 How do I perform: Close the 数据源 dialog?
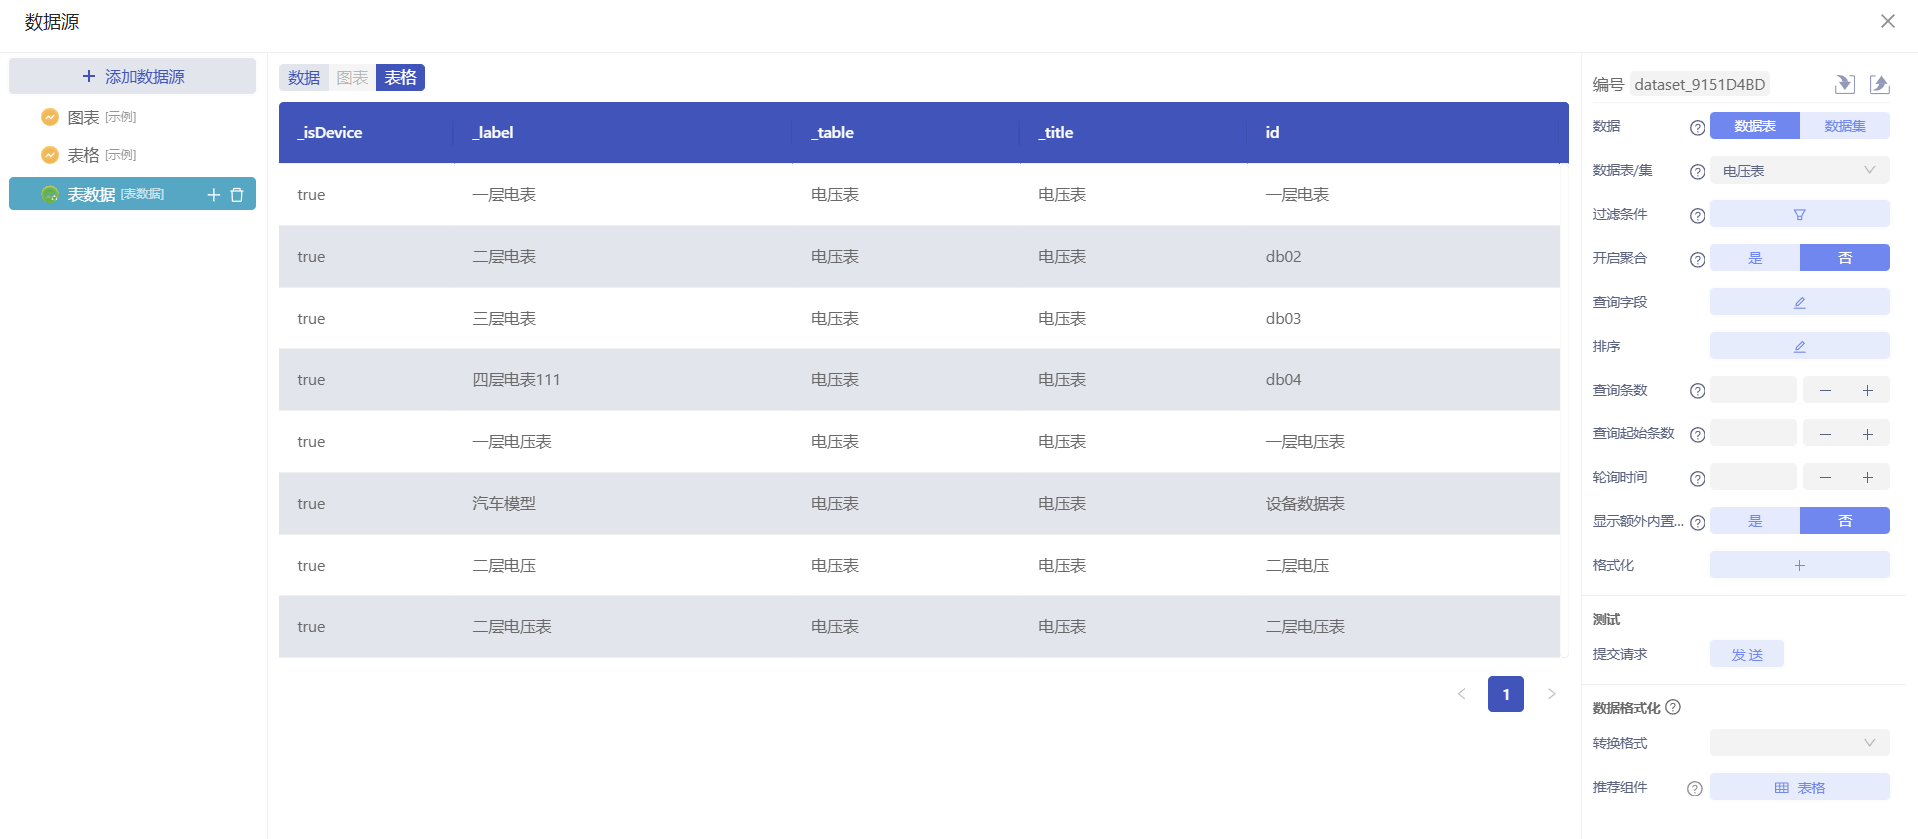click(1887, 21)
